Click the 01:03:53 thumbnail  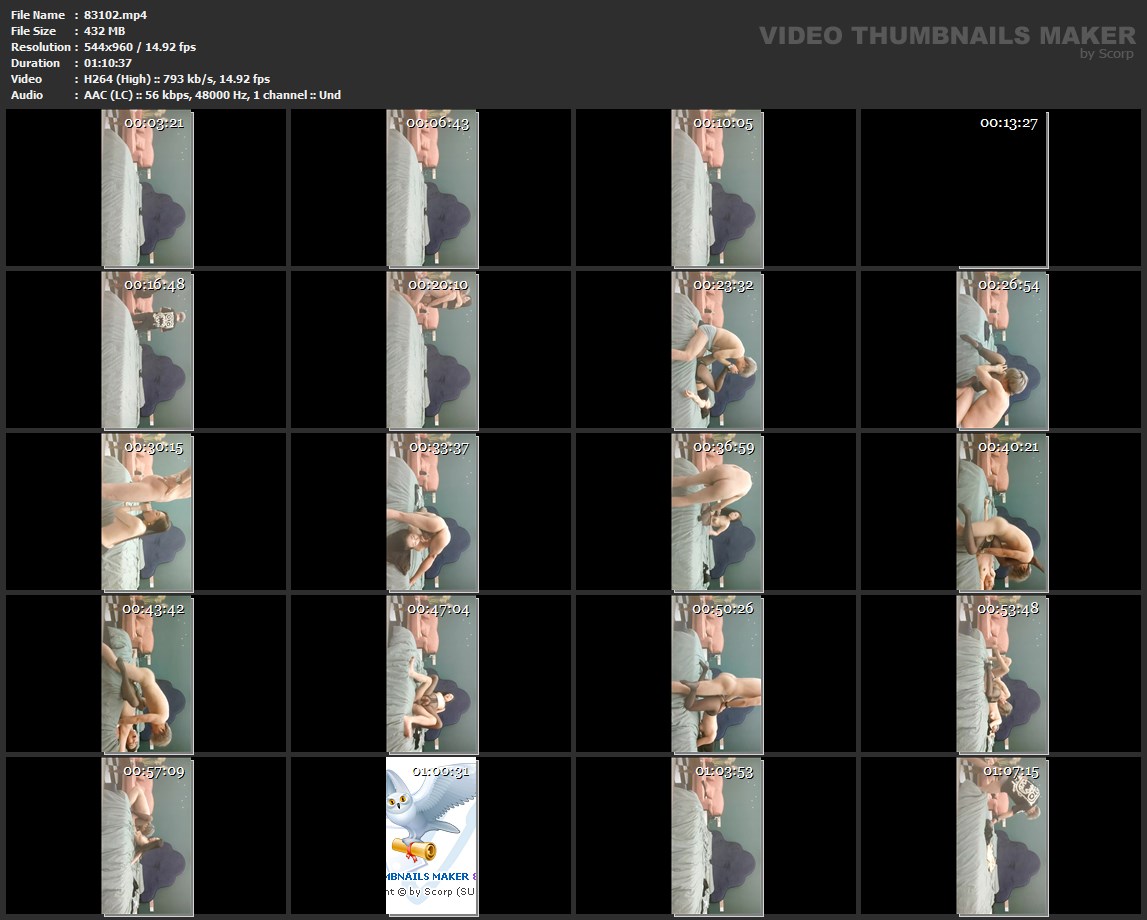pyautogui.click(x=717, y=836)
